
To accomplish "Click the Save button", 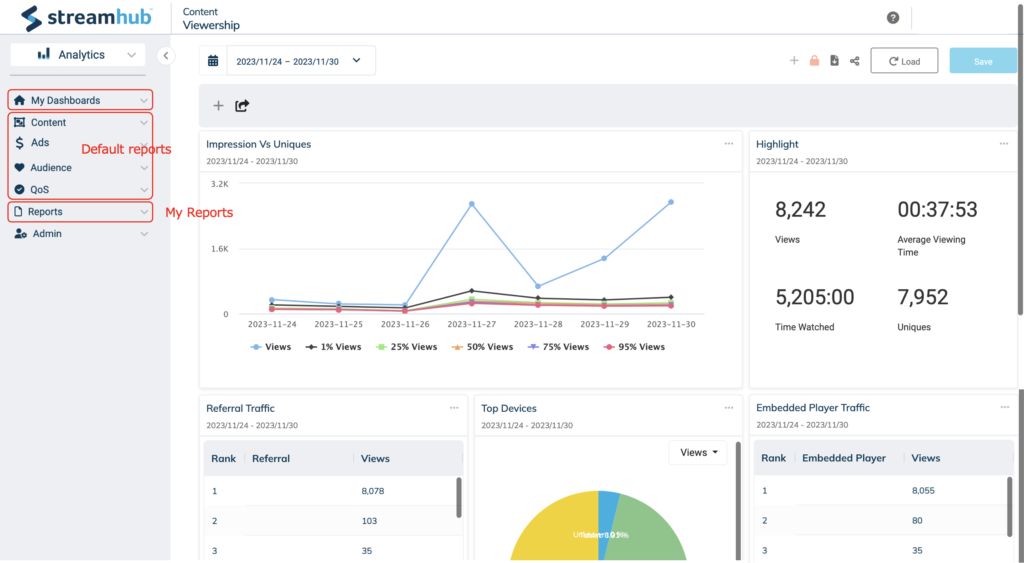I will pos(983,61).
